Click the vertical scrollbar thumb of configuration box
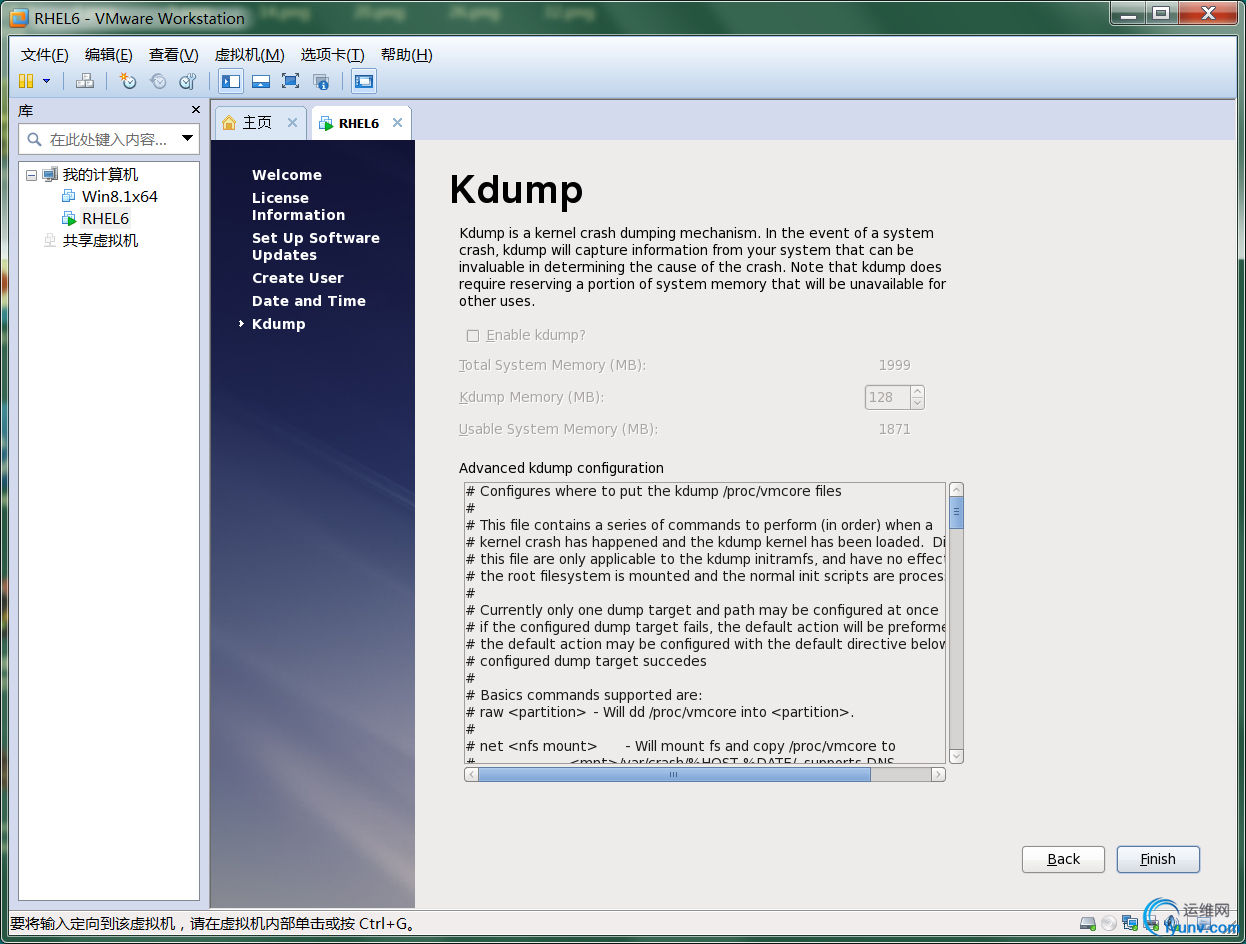 pyautogui.click(x=957, y=512)
